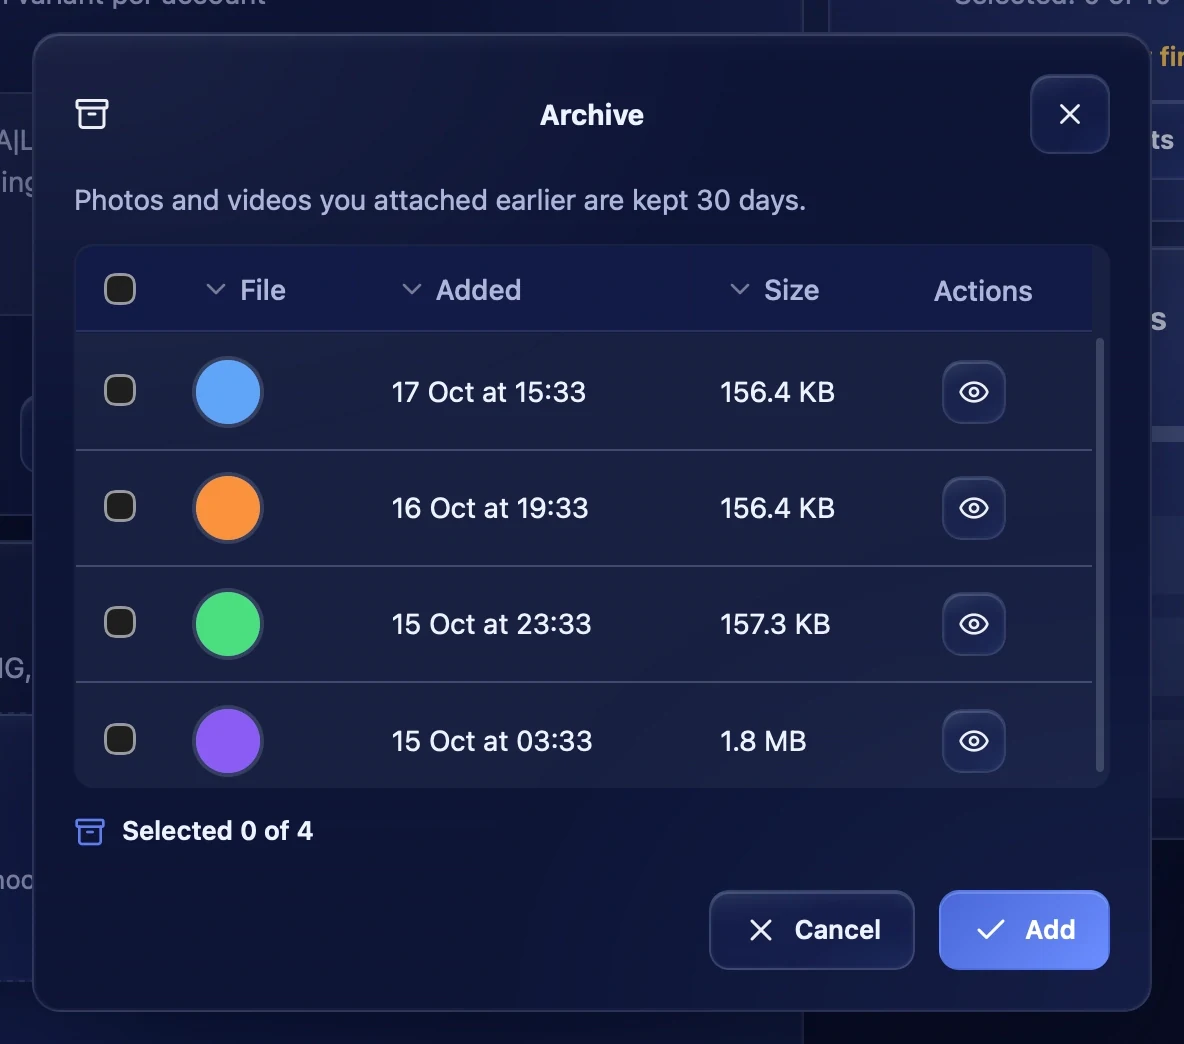Viewport: 1184px width, 1044px height.
Task: Click the Cancel button
Action: tap(812, 930)
